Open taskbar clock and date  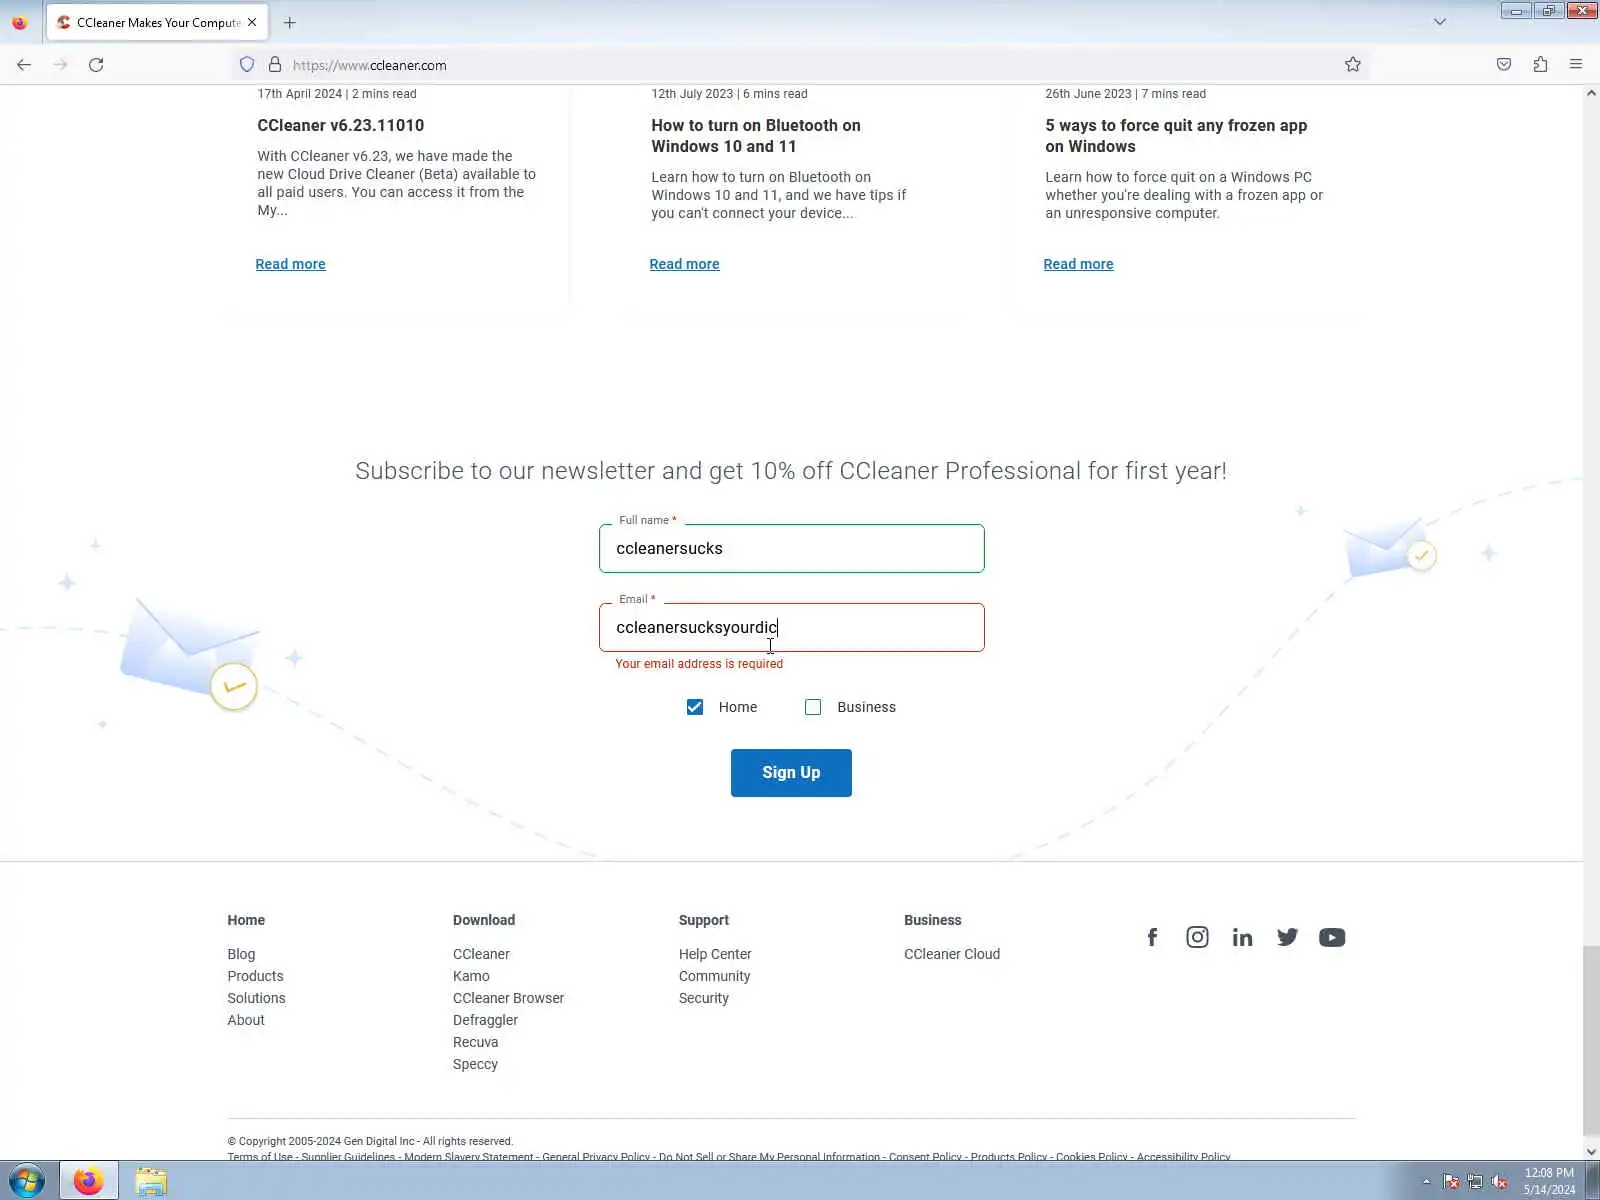(1549, 1181)
